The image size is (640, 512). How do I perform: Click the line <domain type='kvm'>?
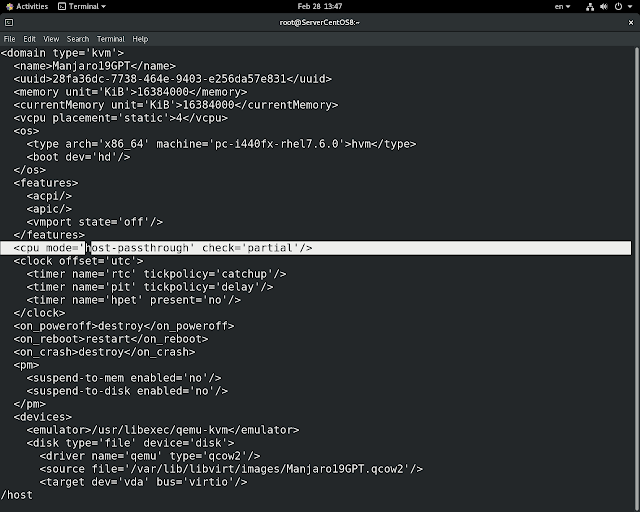(62, 53)
